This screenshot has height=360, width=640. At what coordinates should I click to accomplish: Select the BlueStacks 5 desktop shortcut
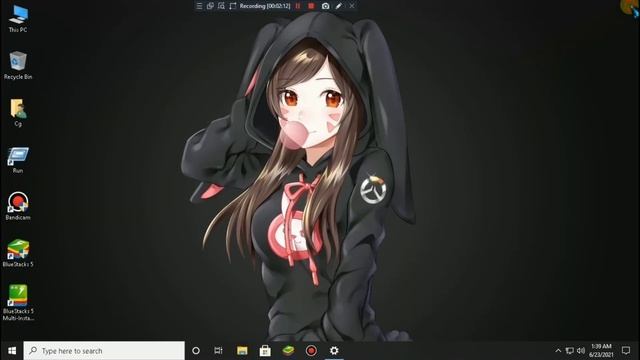tap(18, 253)
